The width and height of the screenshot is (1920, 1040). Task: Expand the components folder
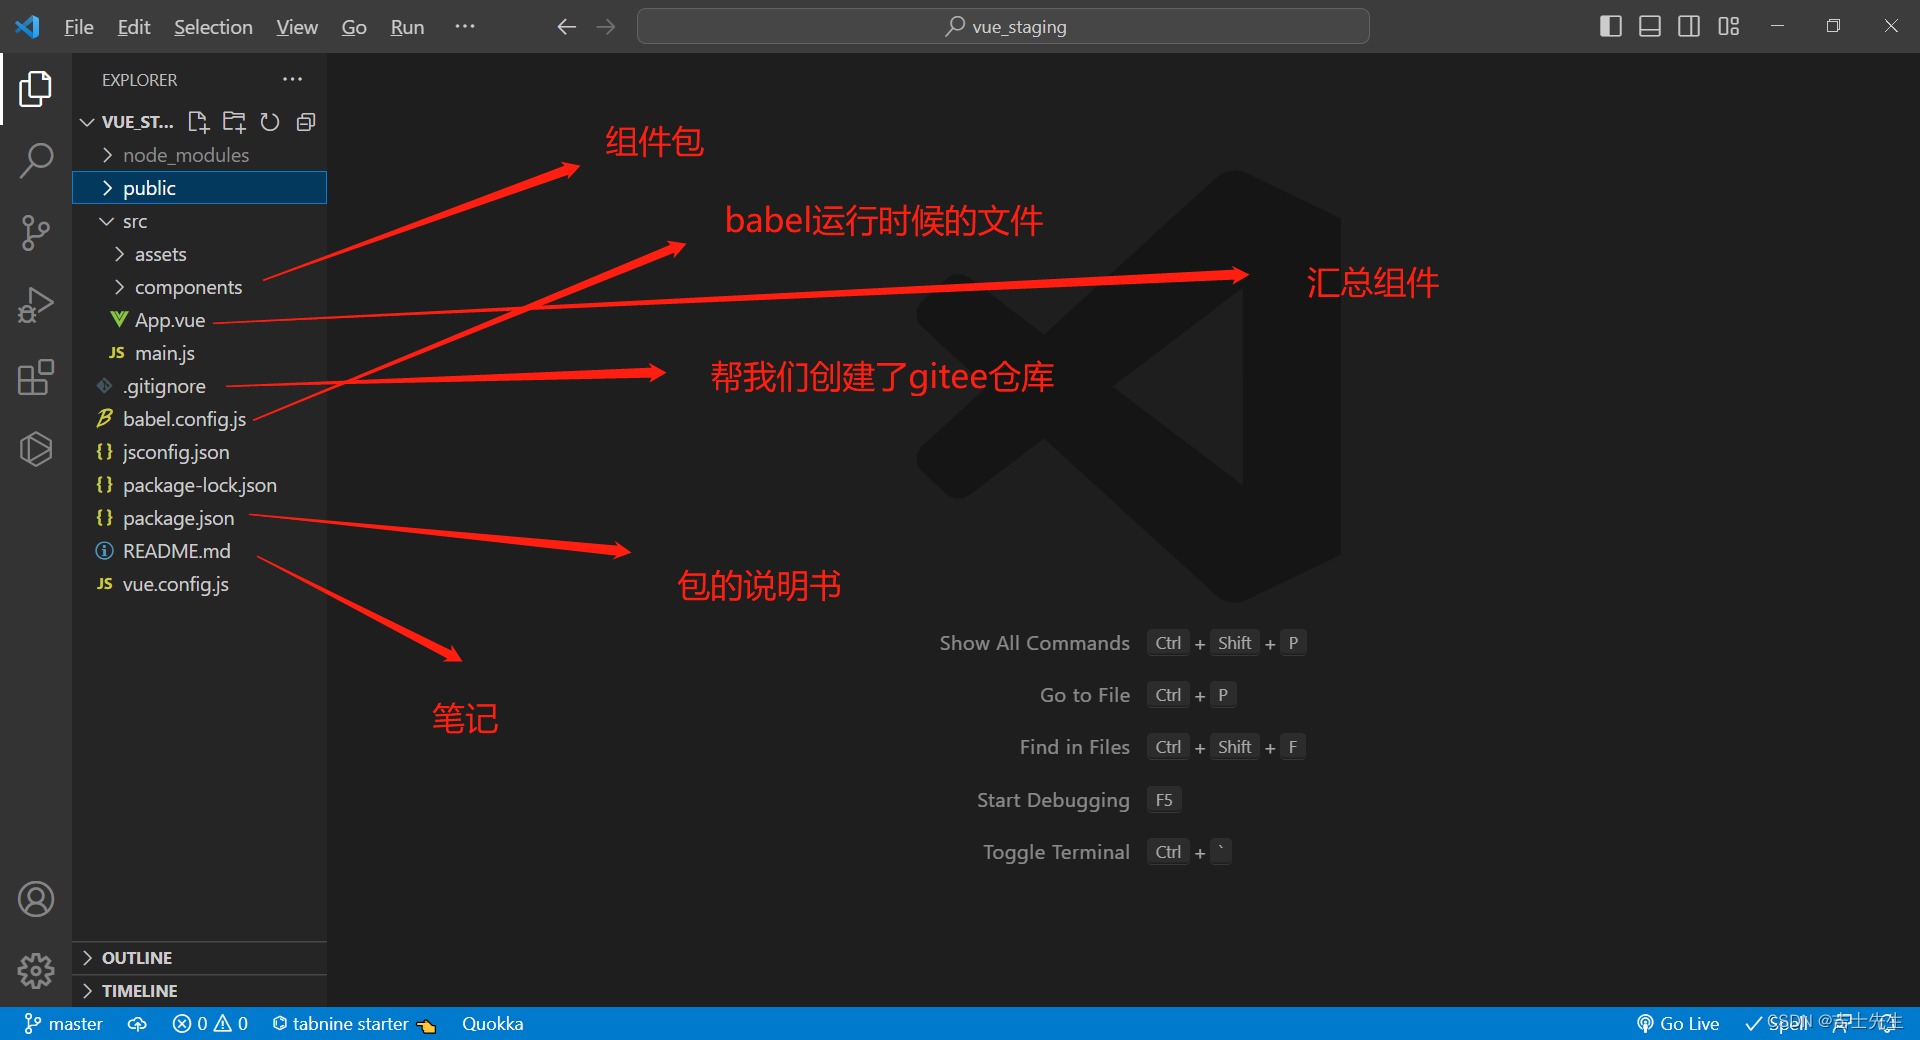(x=200, y=287)
